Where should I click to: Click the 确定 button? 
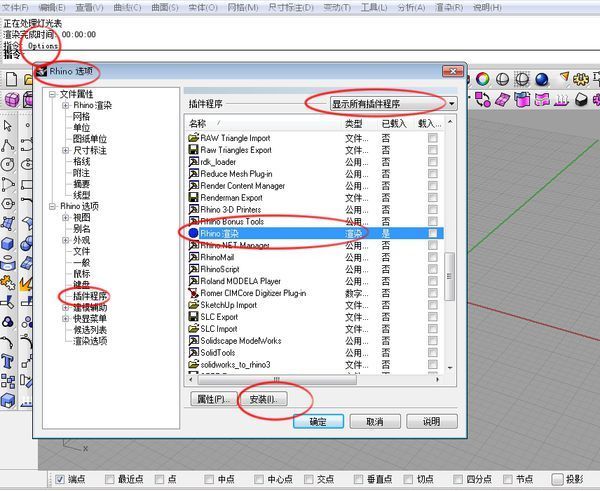pyautogui.click(x=318, y=421)
